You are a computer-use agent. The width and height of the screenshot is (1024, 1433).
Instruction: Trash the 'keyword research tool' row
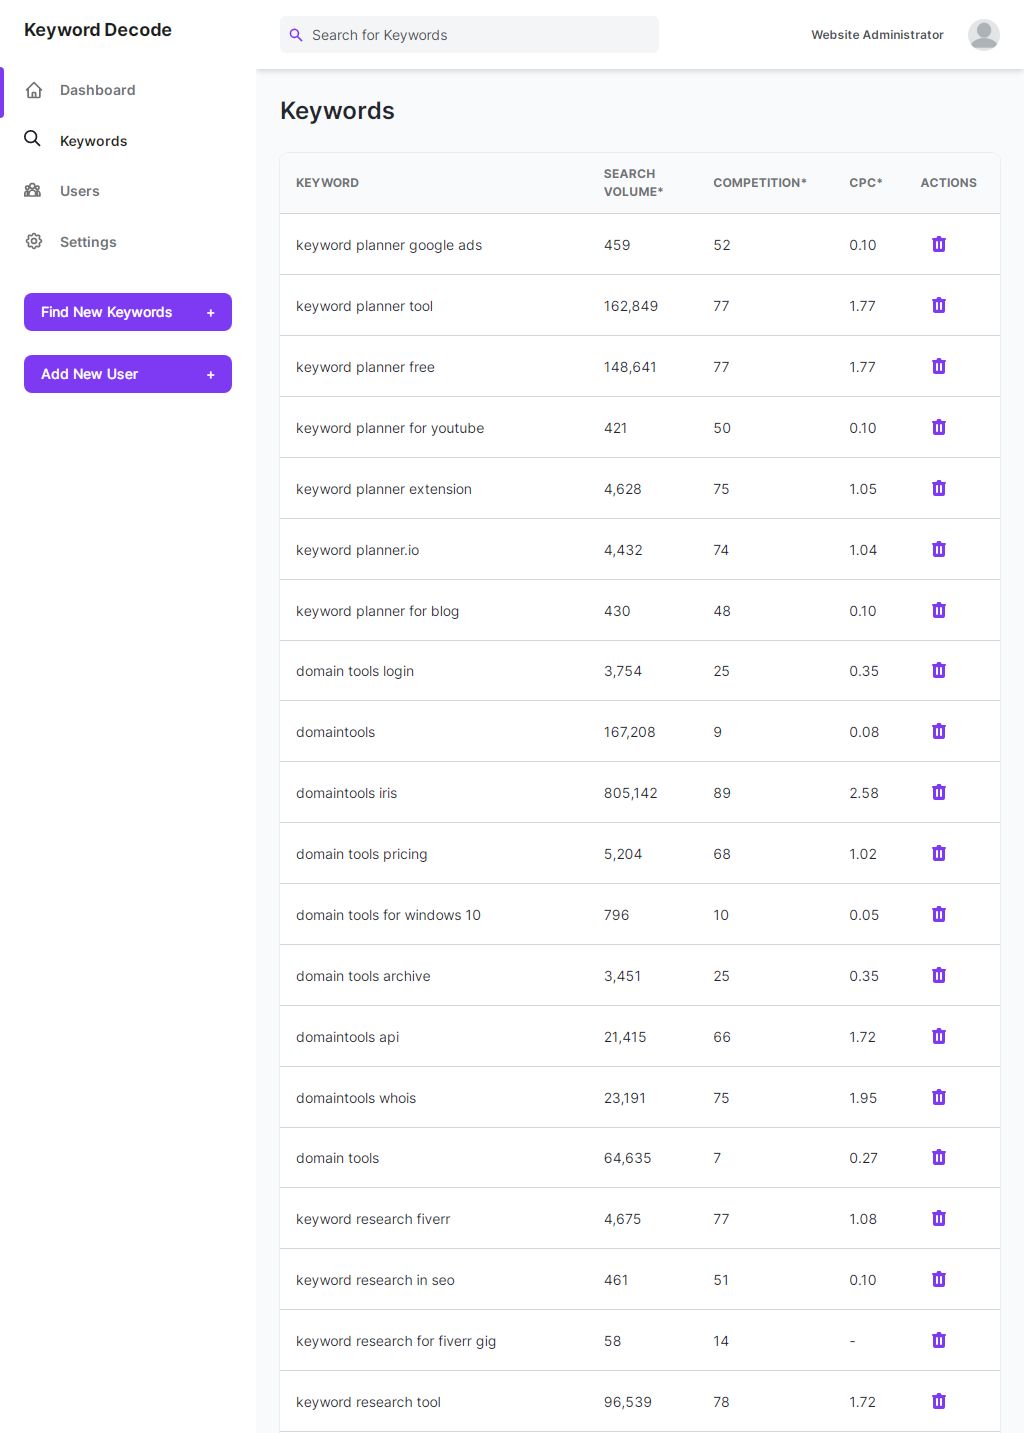click(939, 1402)
